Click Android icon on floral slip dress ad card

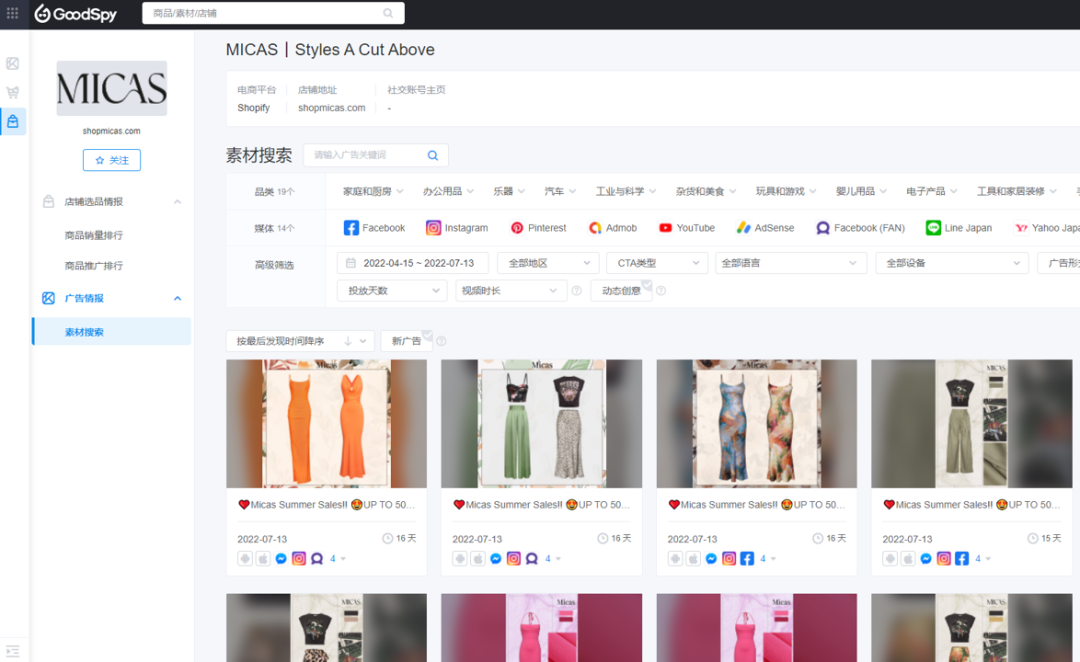click(x=675, y=559)
